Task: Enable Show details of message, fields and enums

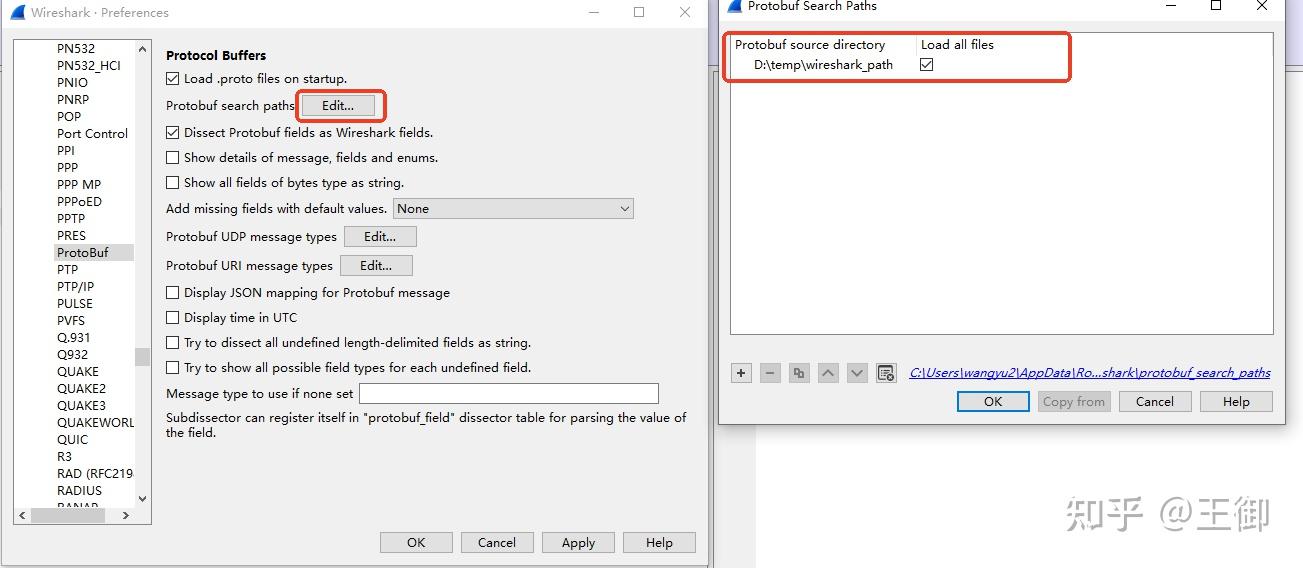Action: pos(173,158)
